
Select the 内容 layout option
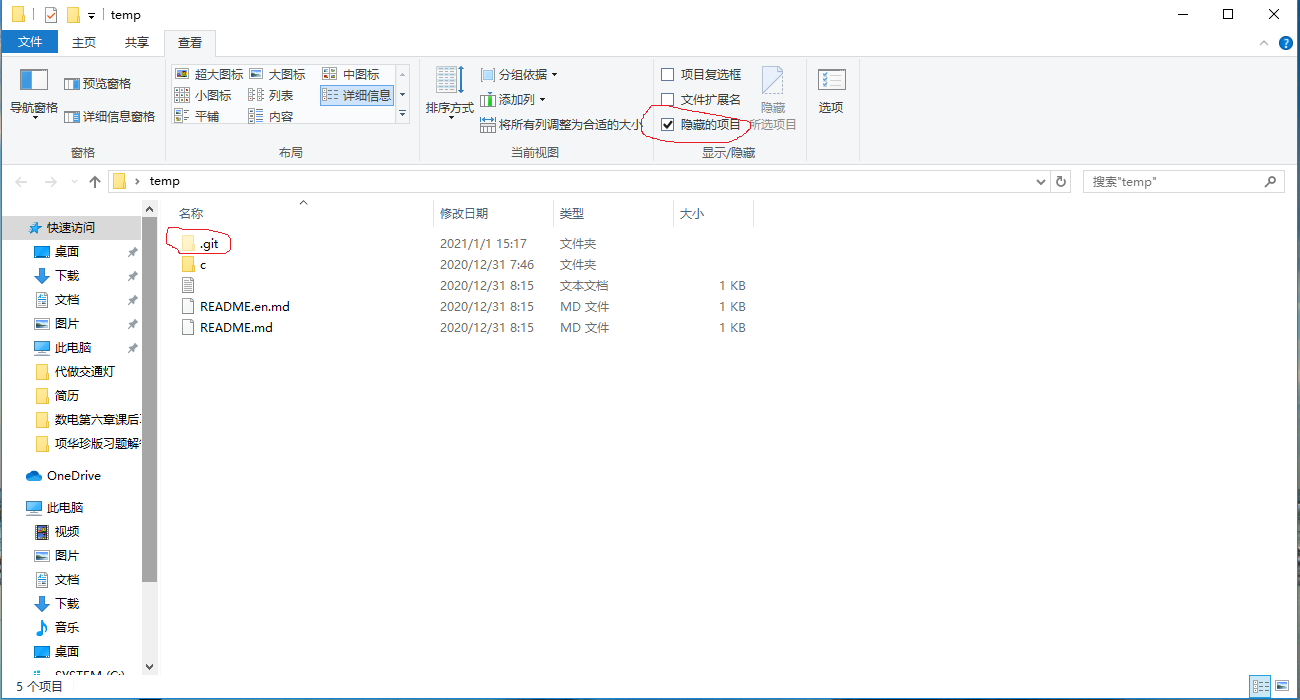coord(271,116)
